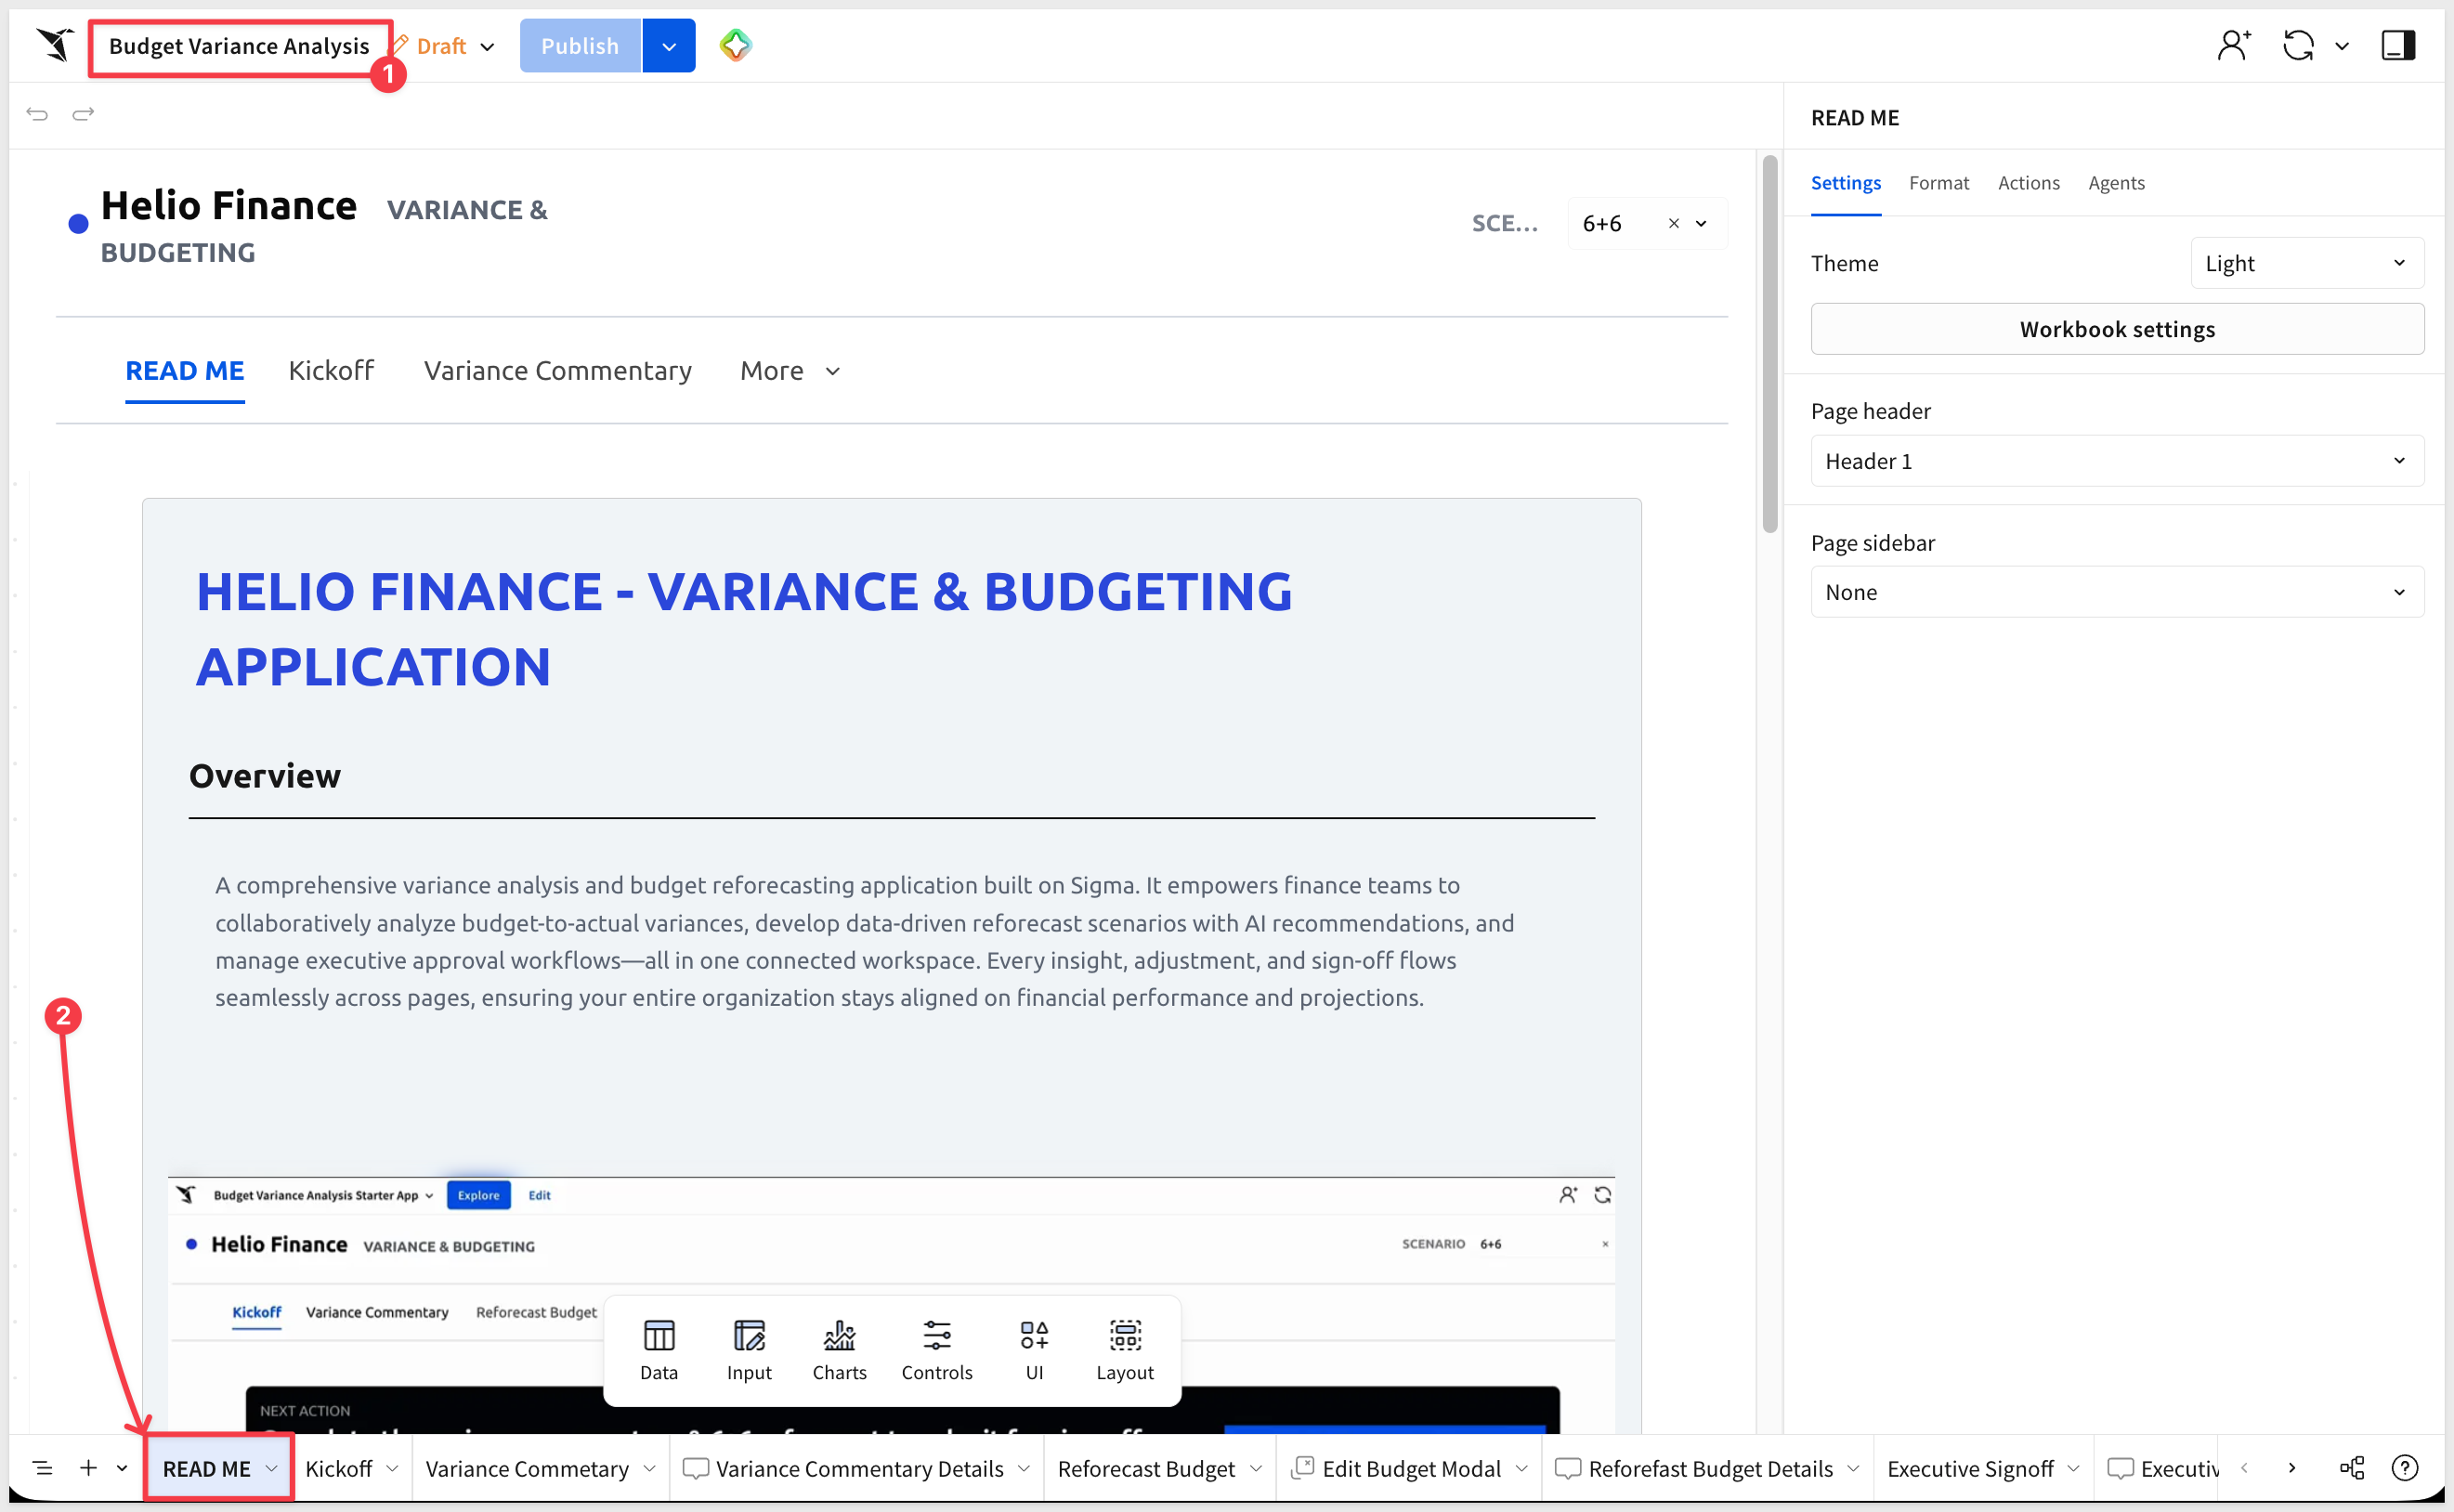This screenshot has width=2454, height=1512.
Task: Click the refresh data icon
Action: click(2298, 45)
